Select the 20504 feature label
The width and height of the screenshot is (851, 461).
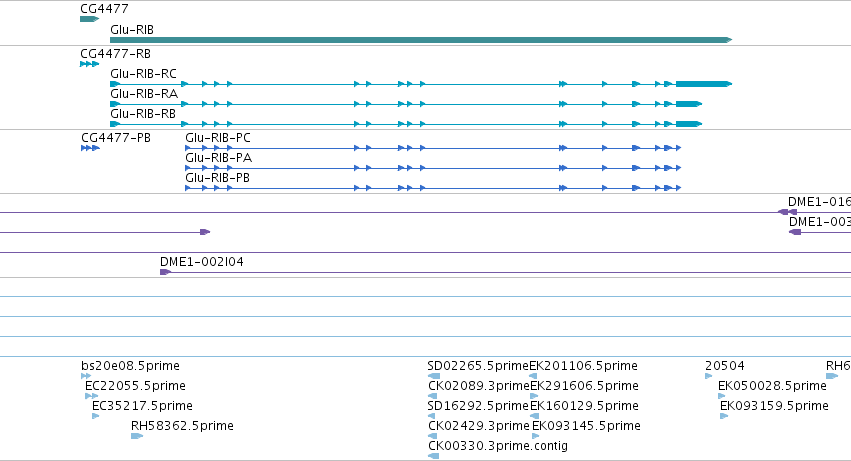(725, 366)
